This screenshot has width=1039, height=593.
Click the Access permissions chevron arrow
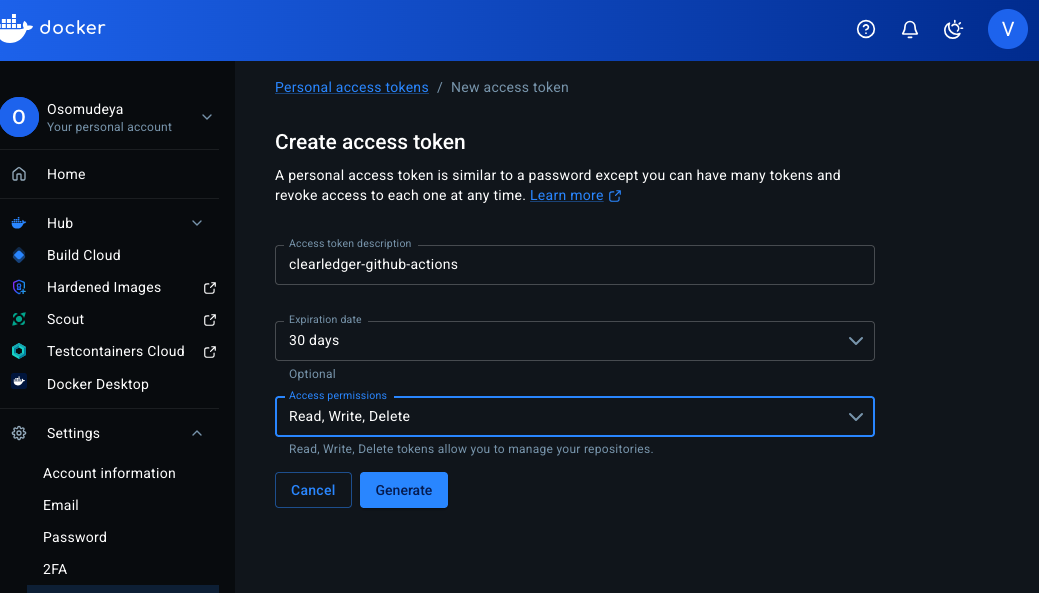[855, 417]
